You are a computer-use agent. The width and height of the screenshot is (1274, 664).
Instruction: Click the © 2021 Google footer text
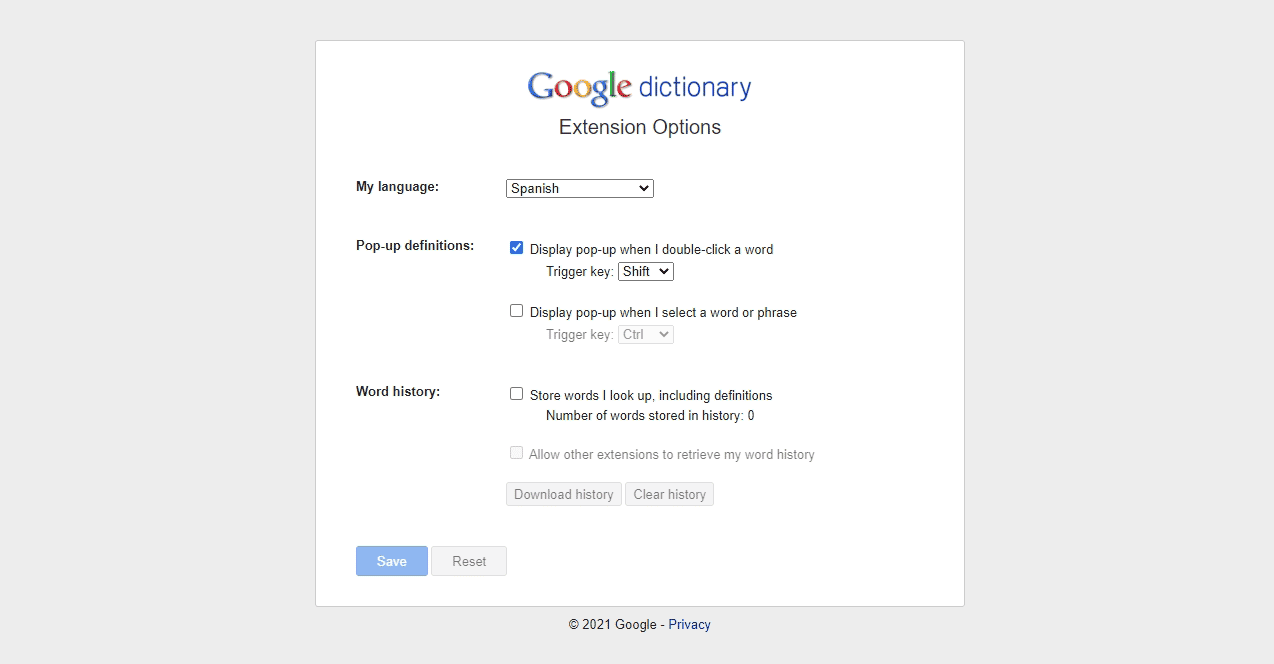tap(613, 624)
